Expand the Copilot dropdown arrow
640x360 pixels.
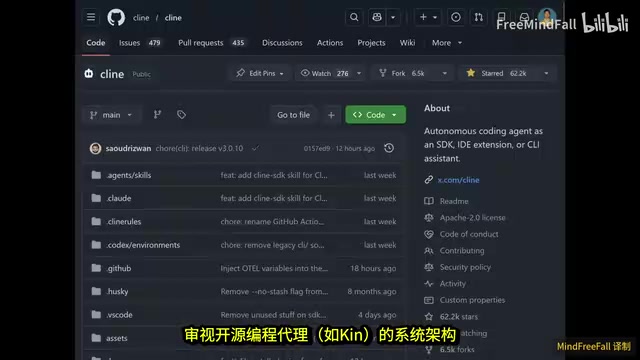[x=393, y=17]
